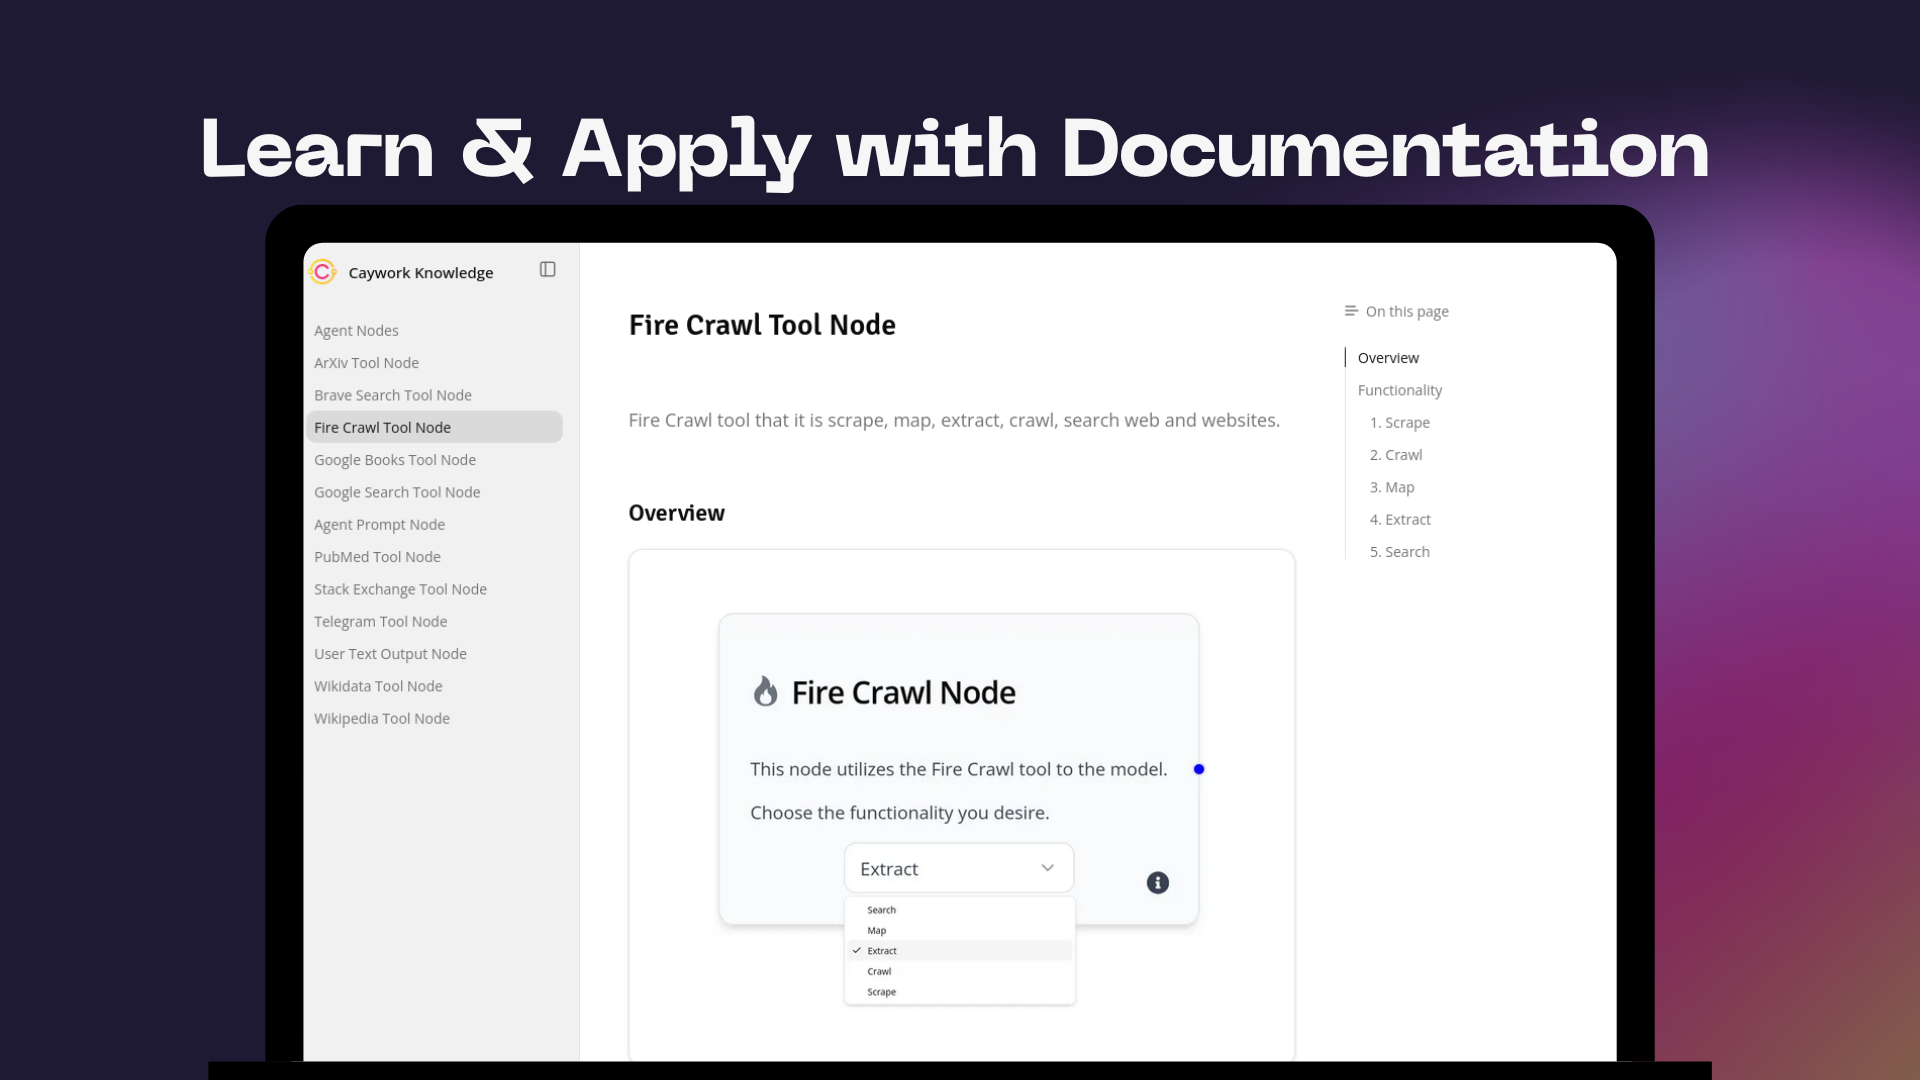This screenshot has width=1920, height=1080.
Task: Go to Telegram Tool Node page
Action: coord(380,622)
